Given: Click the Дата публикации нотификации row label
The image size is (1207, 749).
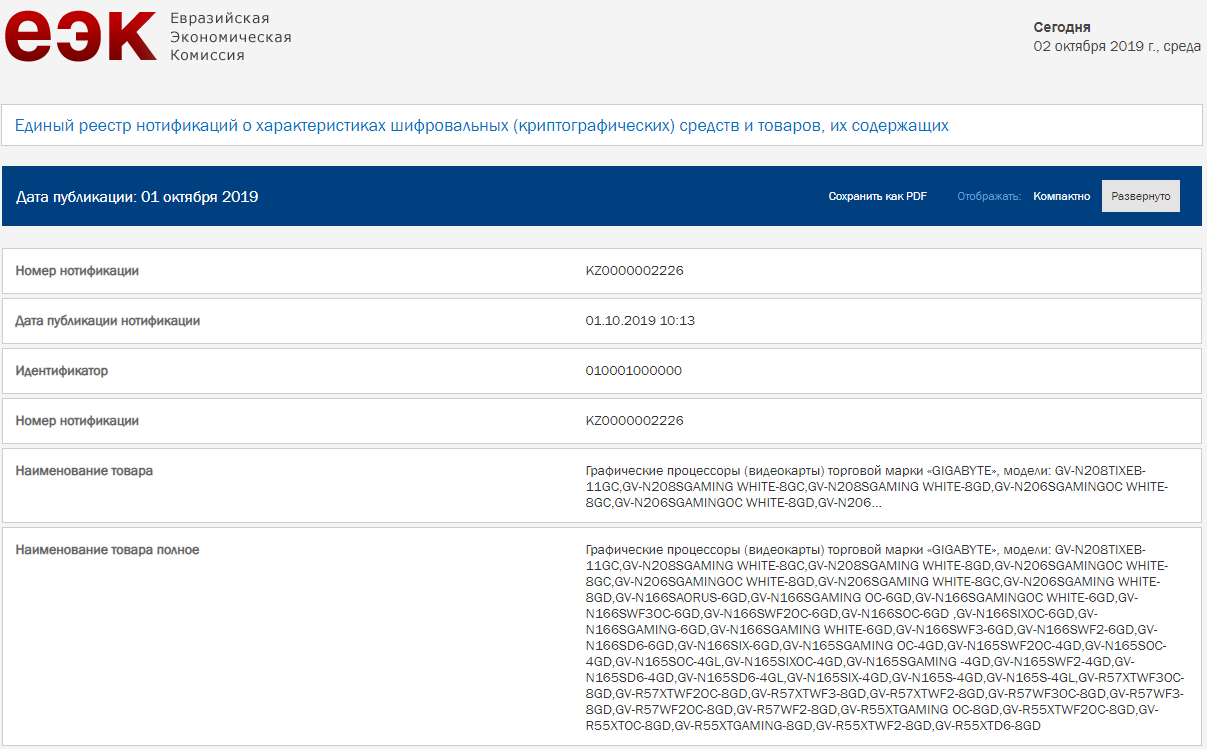Looking at the screenshot, I should click(108, 321).
